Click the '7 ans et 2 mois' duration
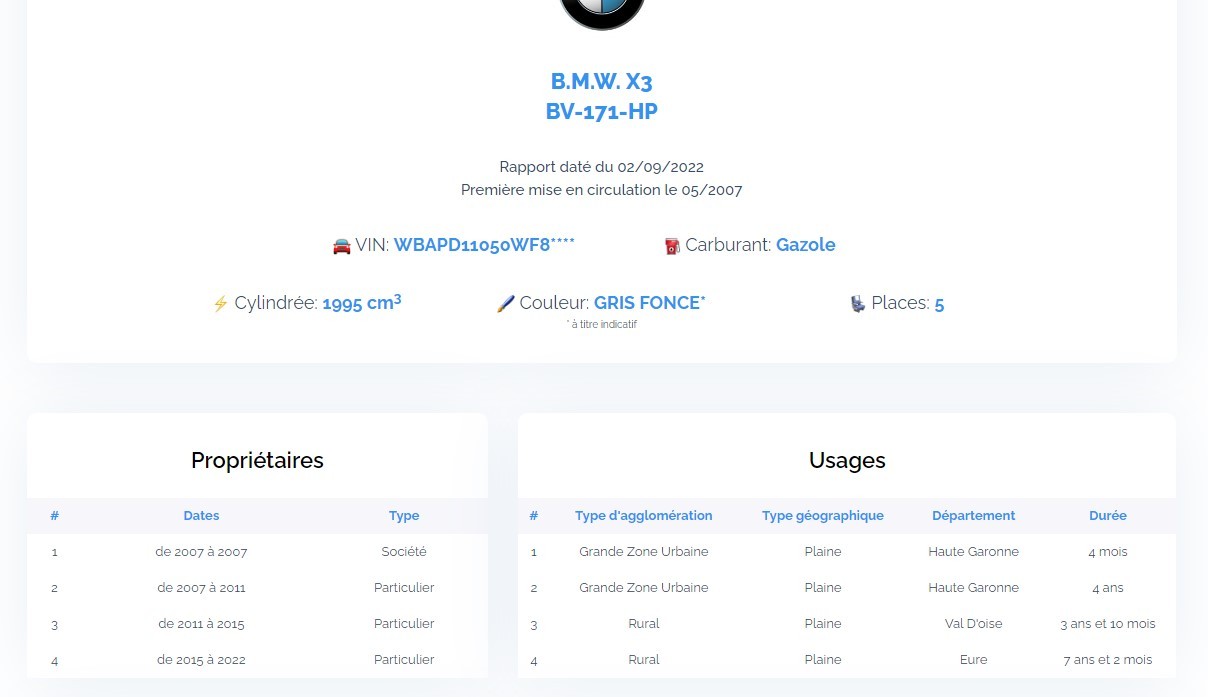The width and height of the screenshot is (1208, 697). [x=1108, y=660]
